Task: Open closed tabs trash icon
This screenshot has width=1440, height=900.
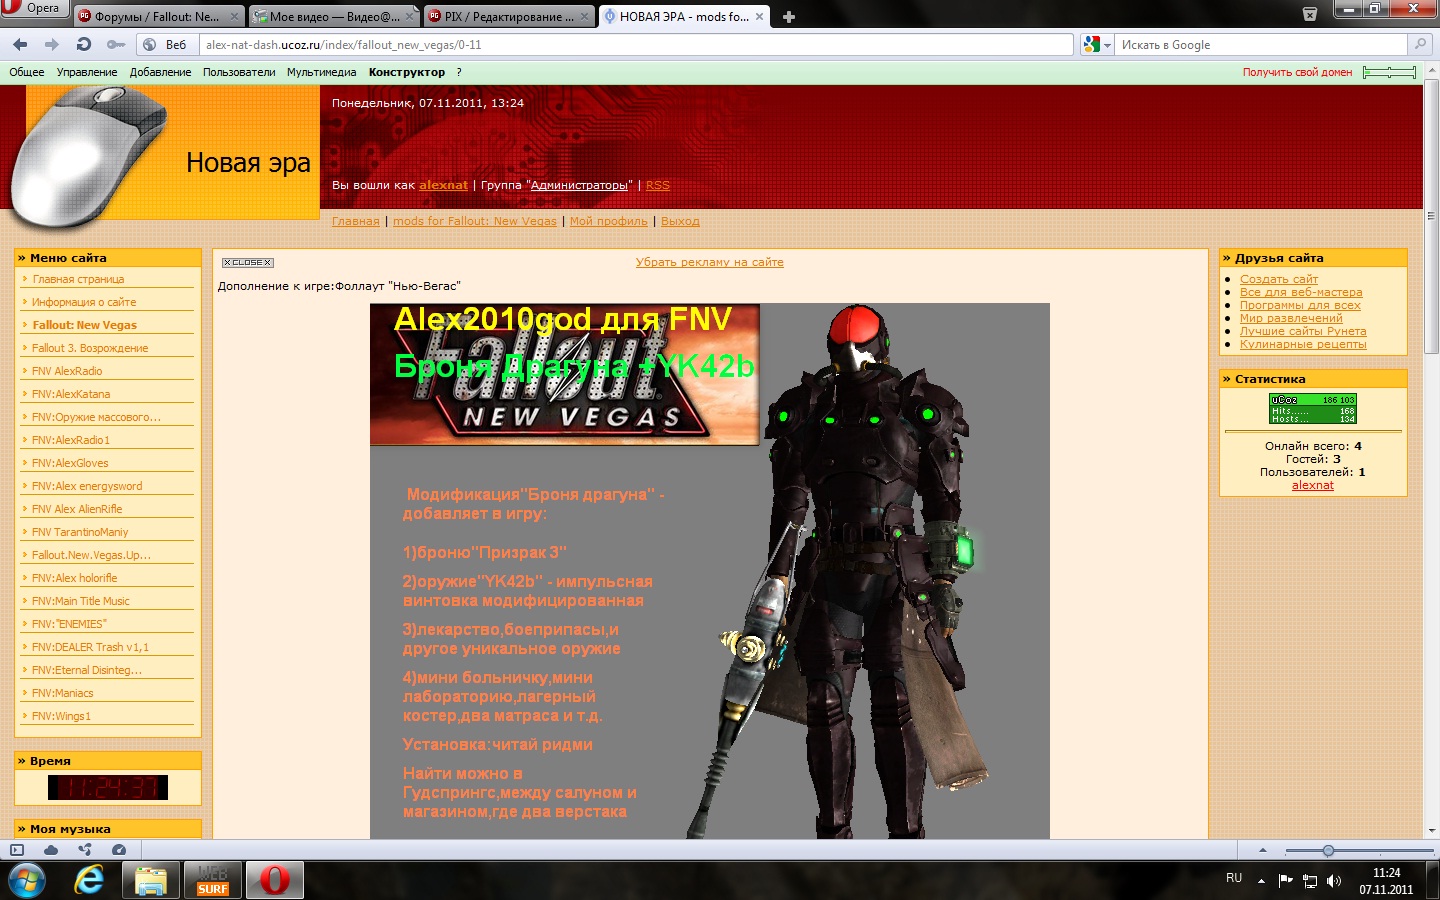Action: pyautogui.click(x=1310, y=14)
